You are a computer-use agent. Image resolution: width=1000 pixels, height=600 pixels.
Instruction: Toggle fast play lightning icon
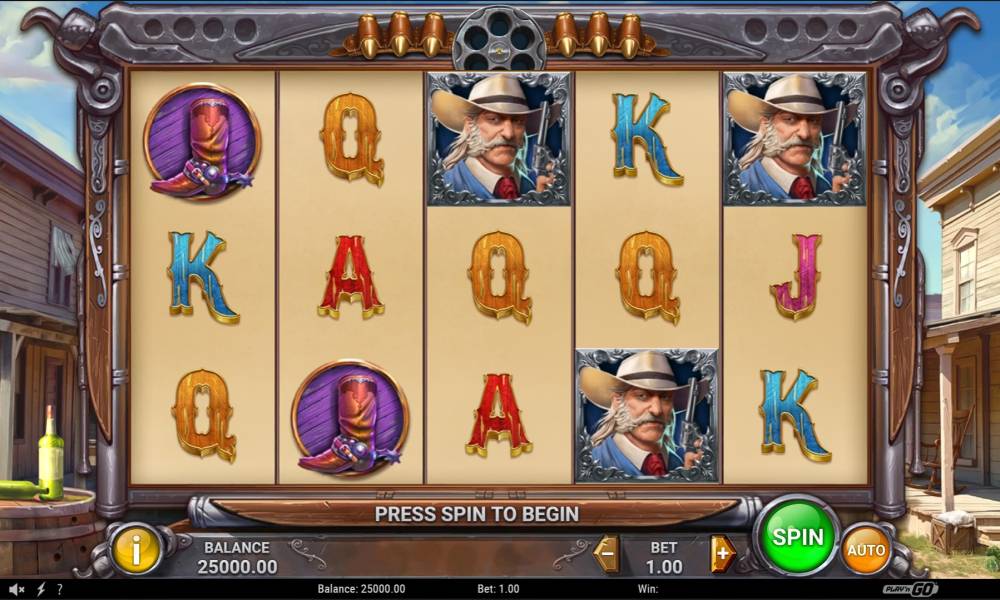(41, 589)
